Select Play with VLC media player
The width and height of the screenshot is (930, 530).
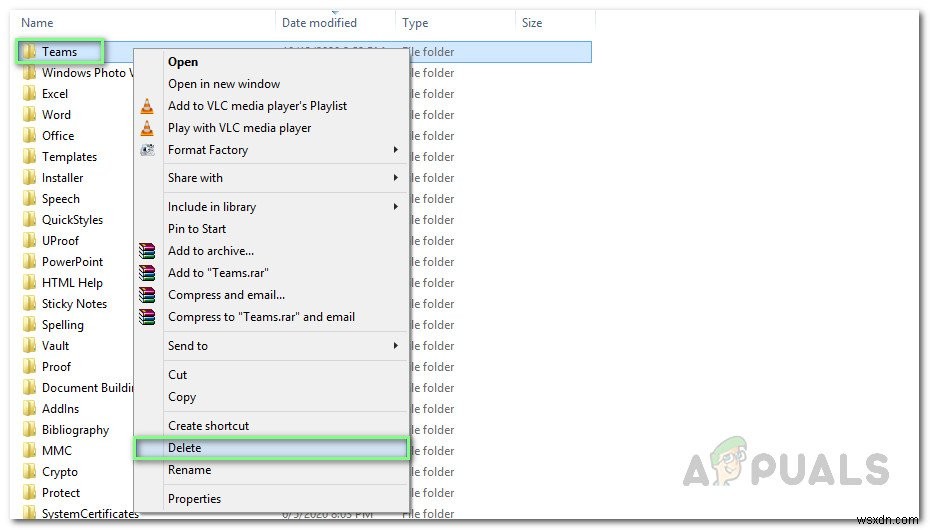[x=239, y=128]
